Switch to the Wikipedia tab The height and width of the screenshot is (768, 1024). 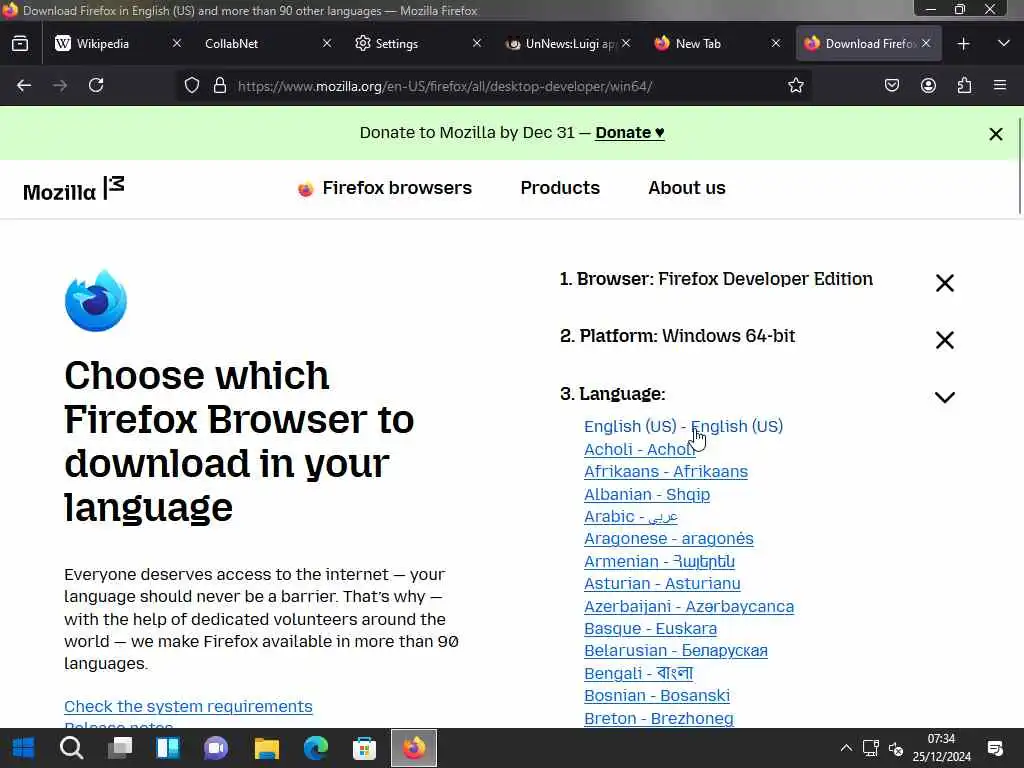(x=103, y=44)
